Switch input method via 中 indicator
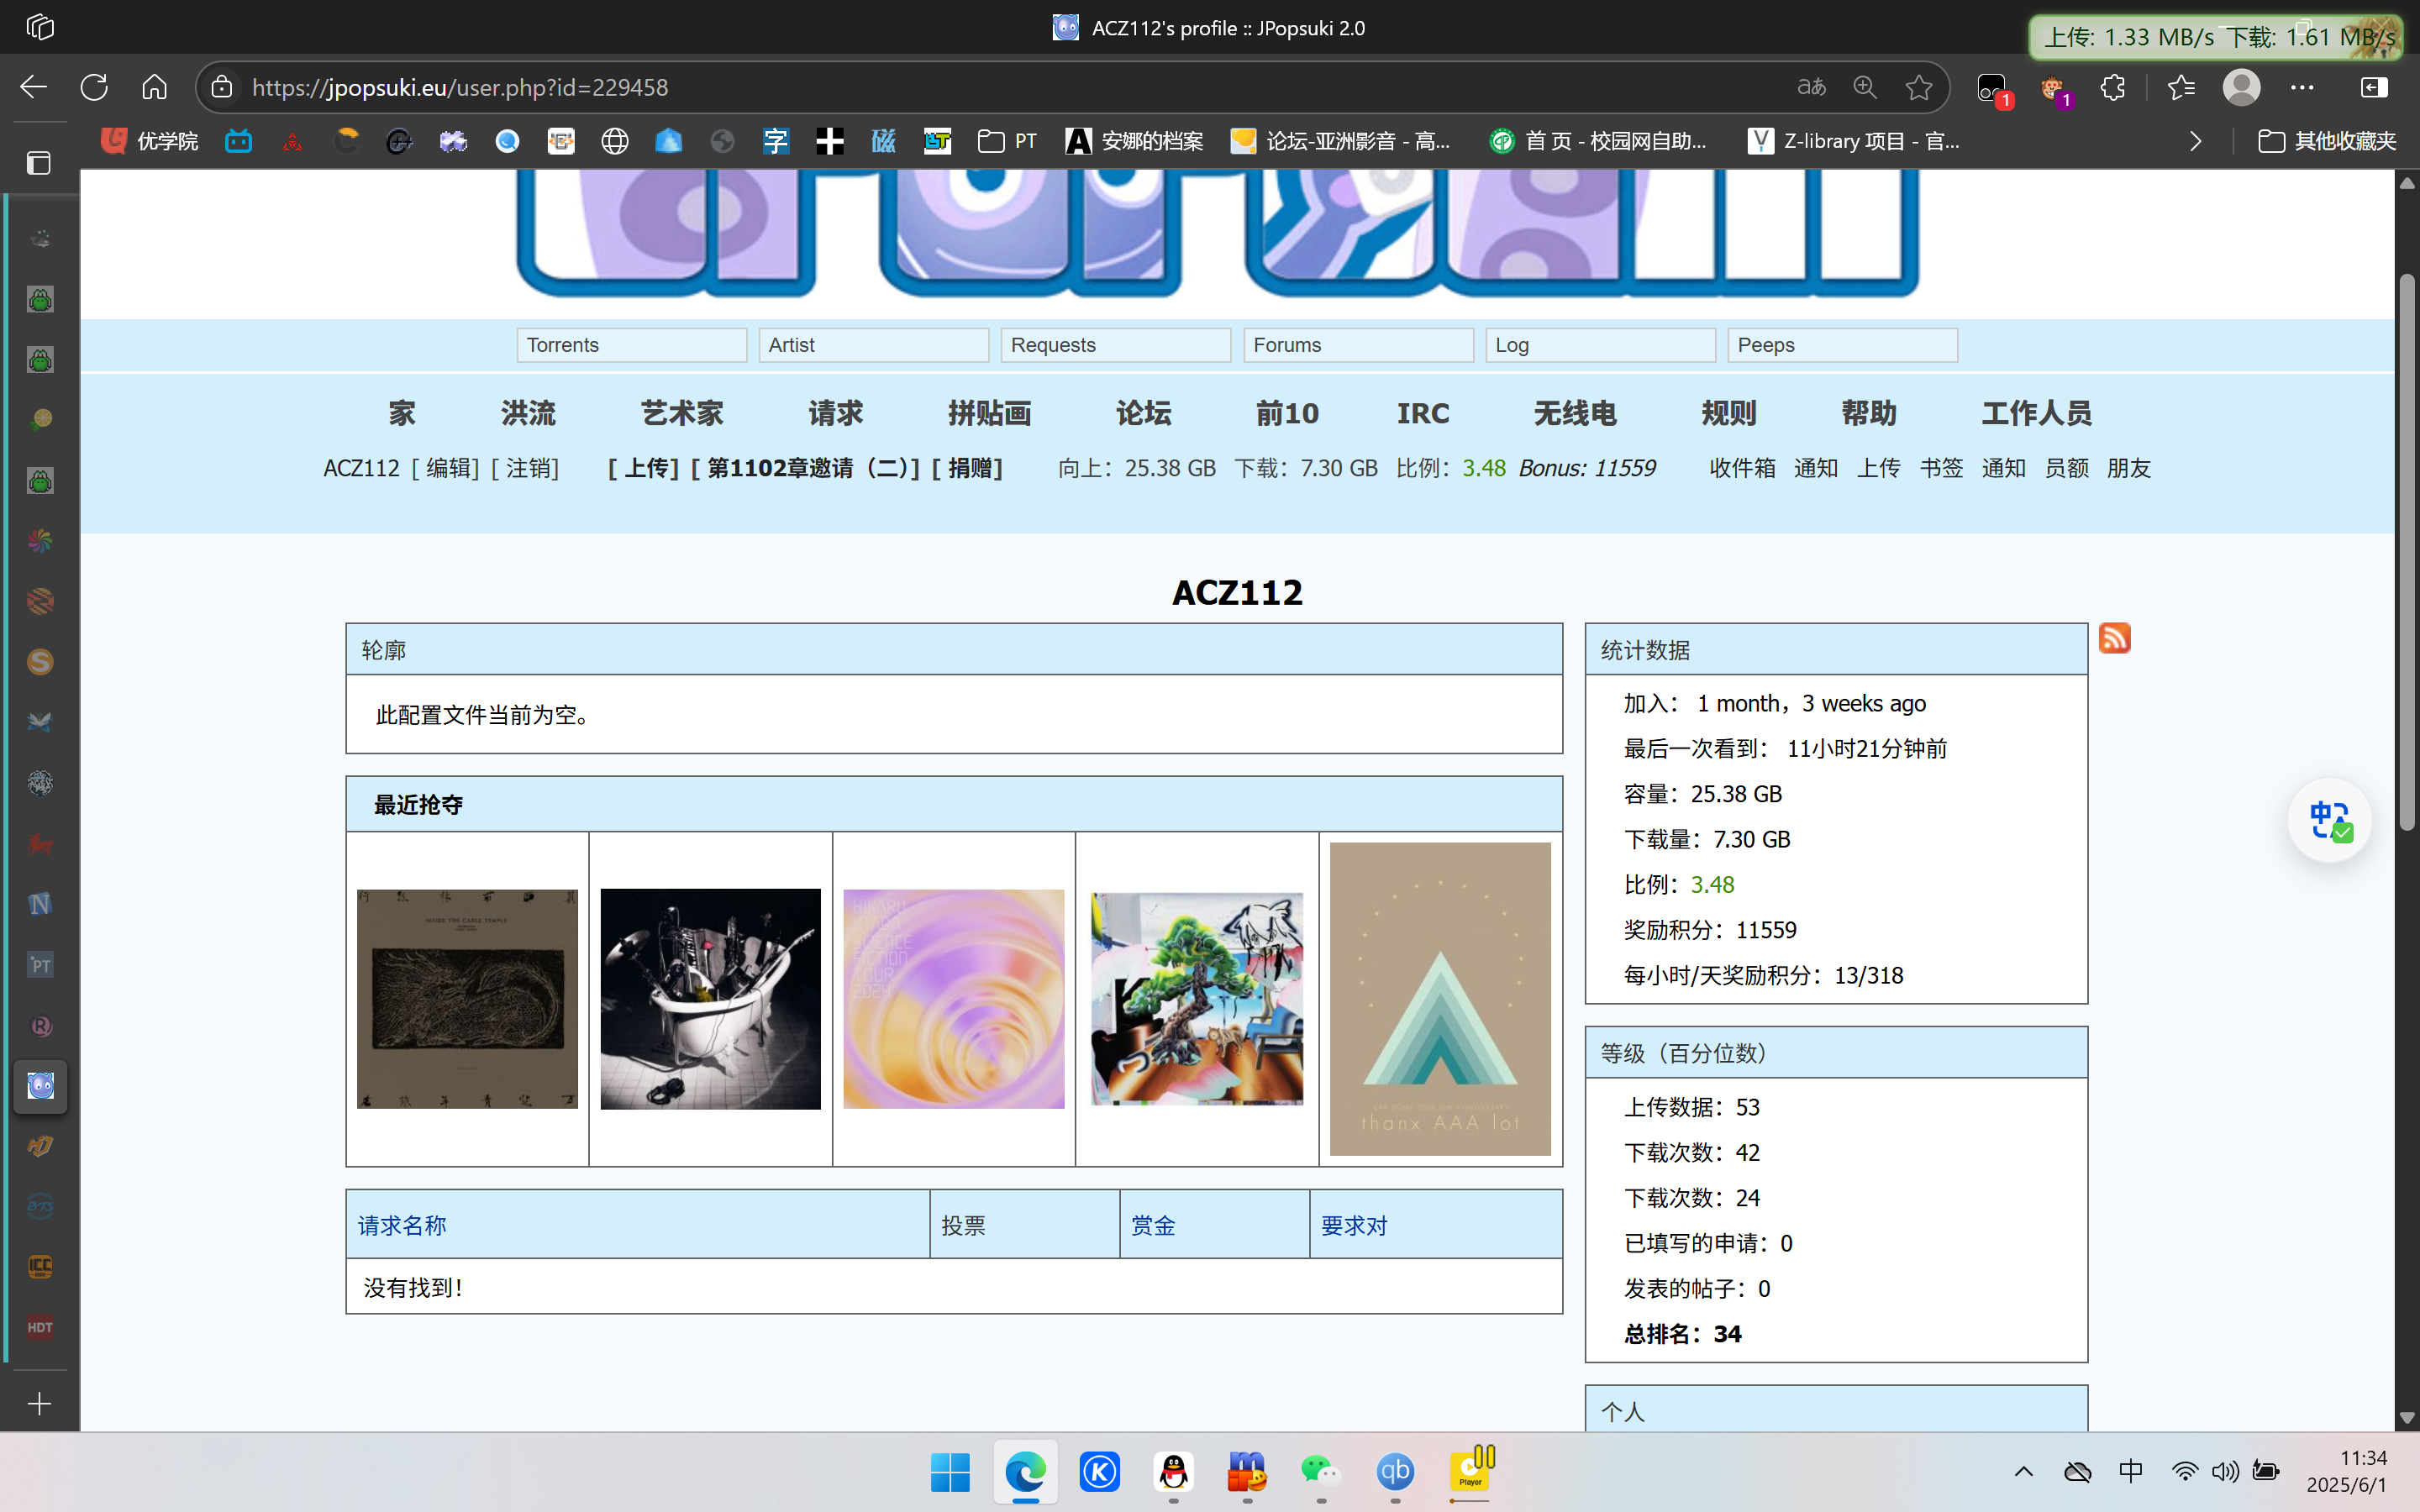Viewport: 2420px width, 1512px height. (2130, 1471)
